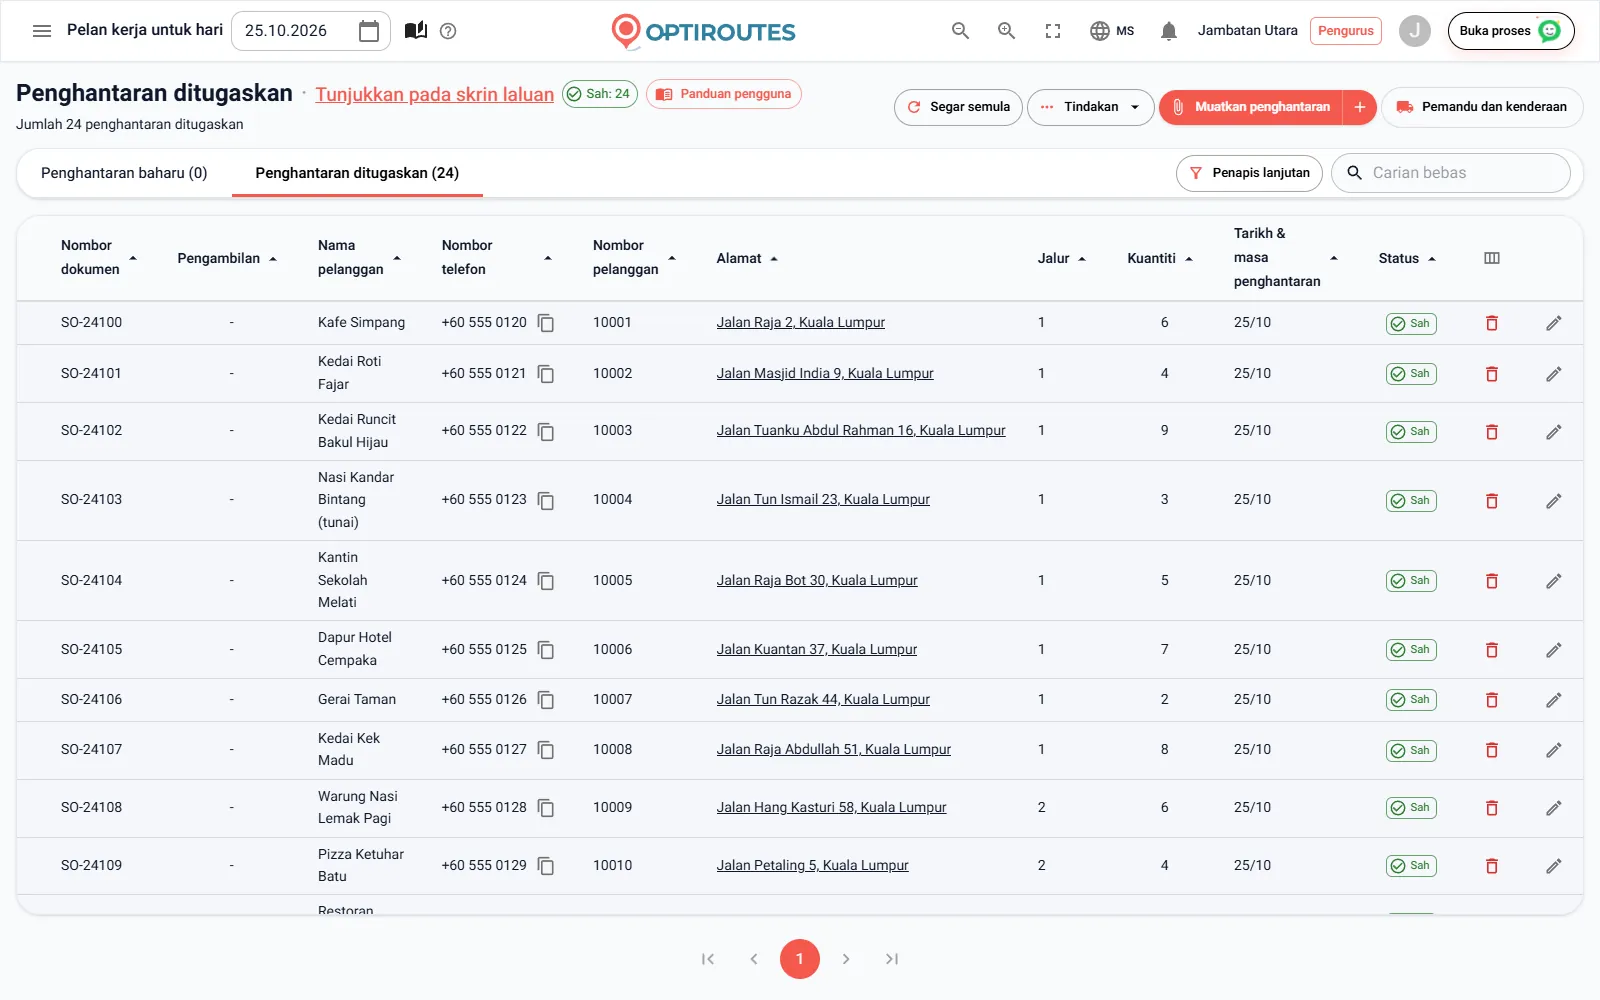Sort by Status column
Image resolution: width=1600 pixels, height=1000 pixels.
pos(1407,258)
